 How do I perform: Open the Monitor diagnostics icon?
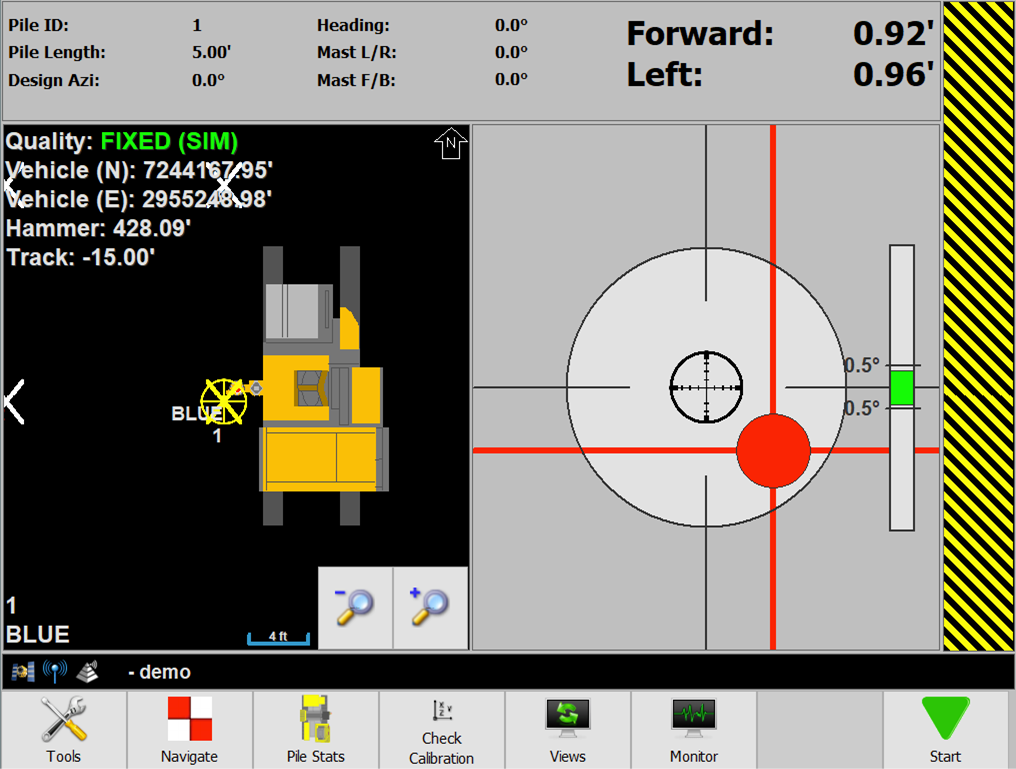tap(693, 716)
